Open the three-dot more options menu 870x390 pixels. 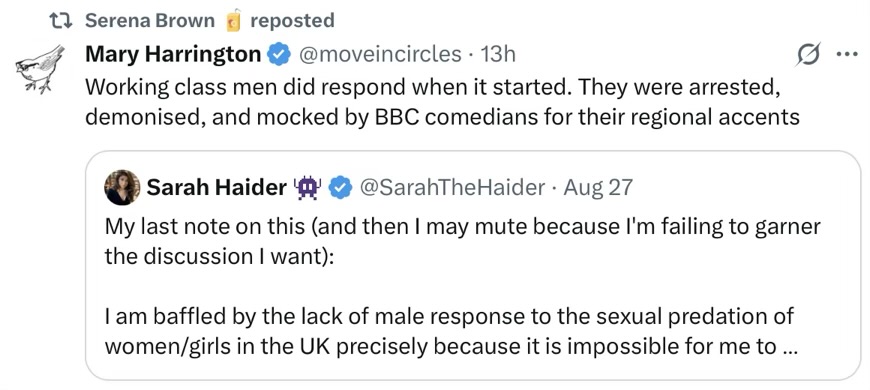(847, 54)
